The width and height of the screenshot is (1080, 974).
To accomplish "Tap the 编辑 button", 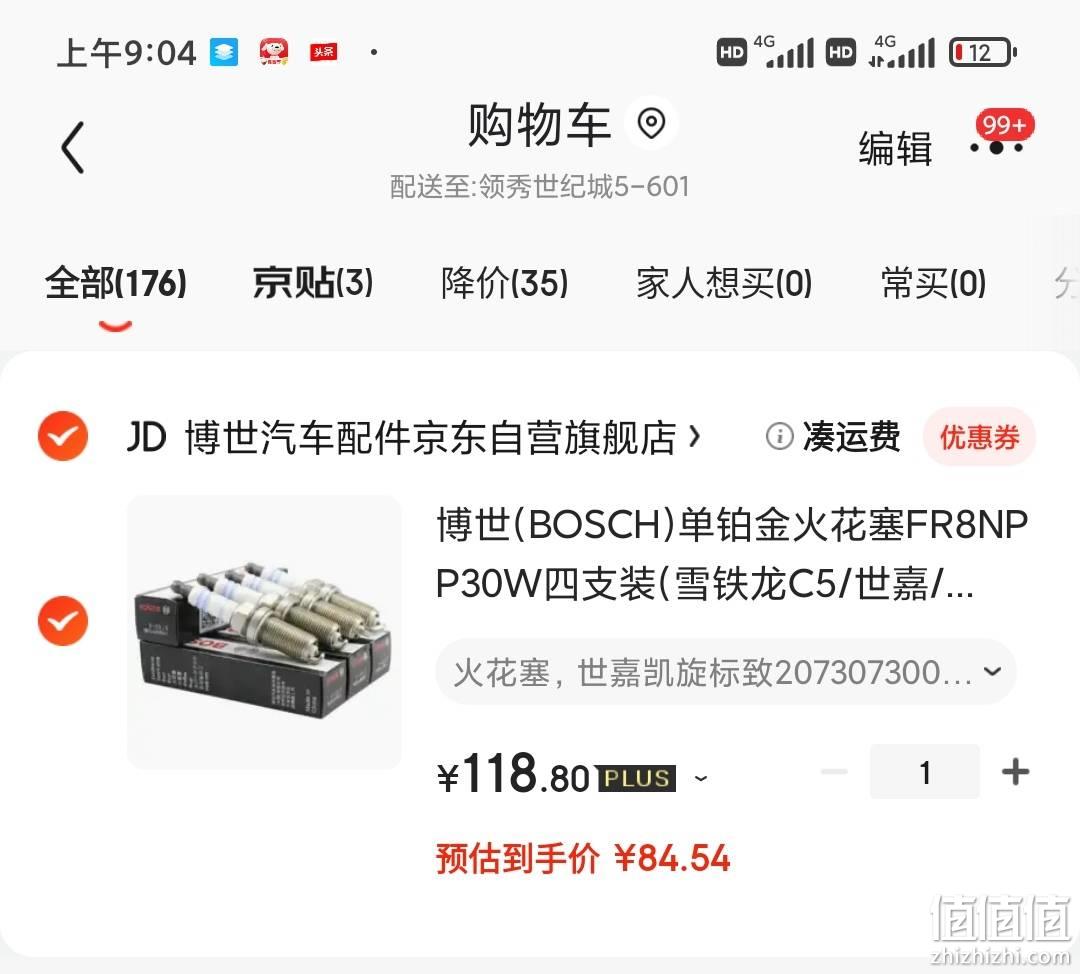I will click(895, 148).
